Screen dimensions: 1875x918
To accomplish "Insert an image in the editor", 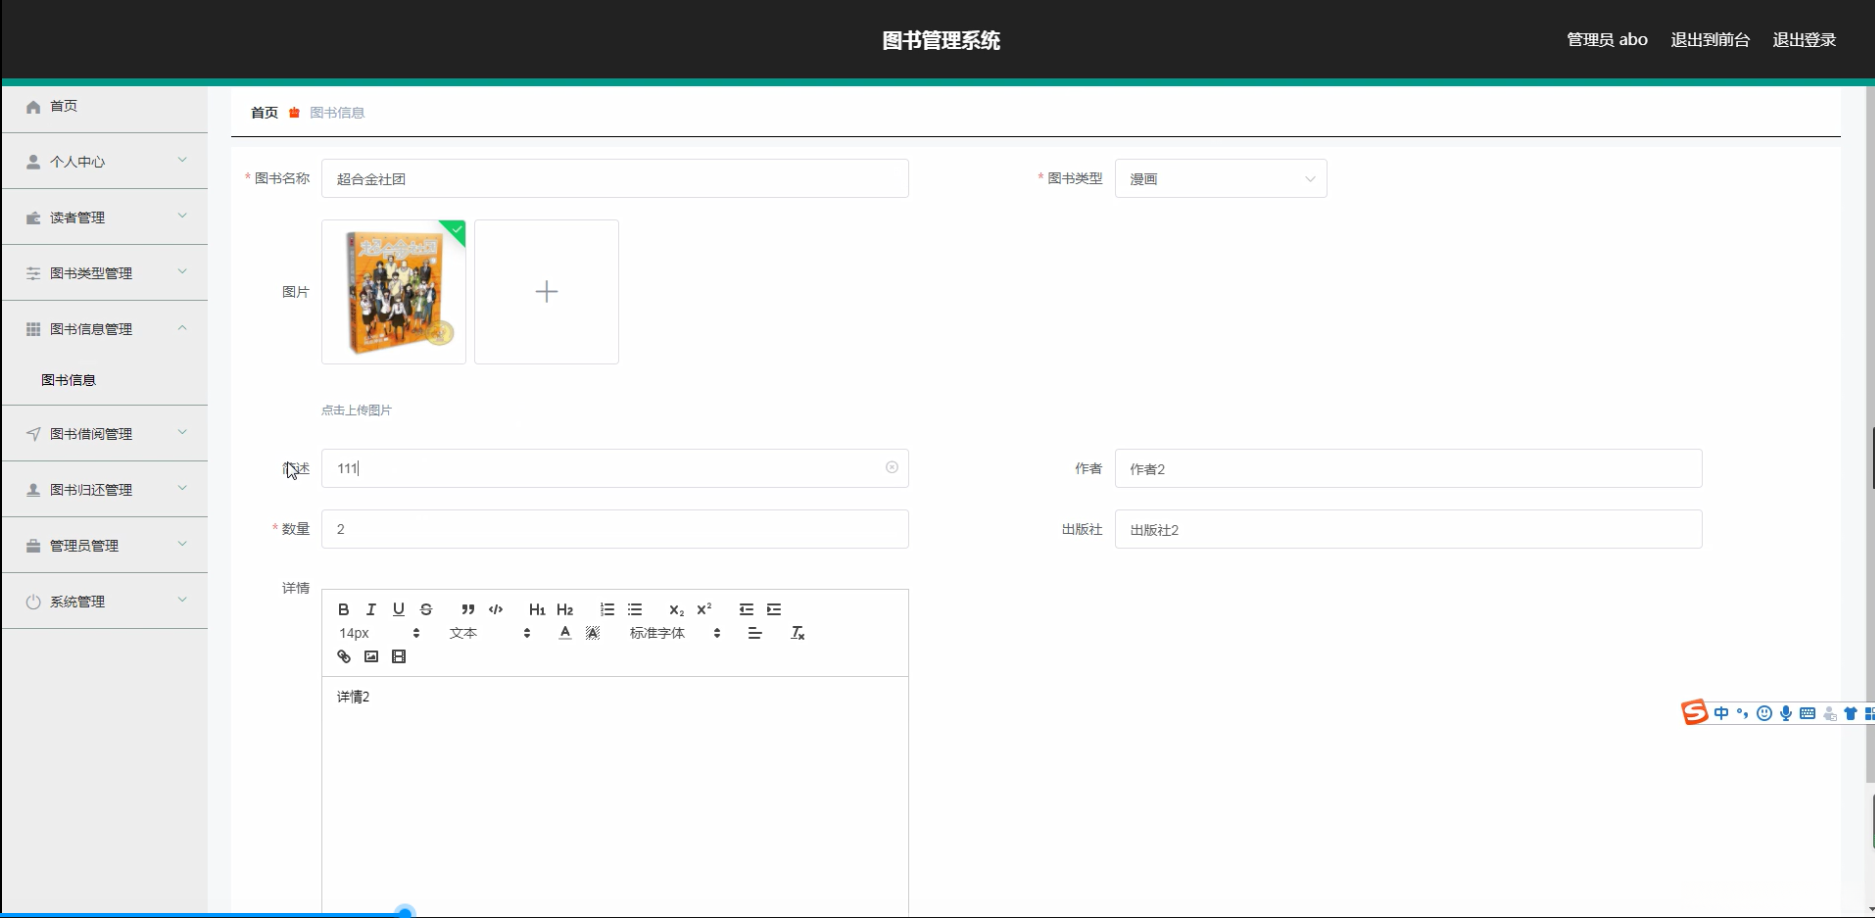I will tap(371, 657).
